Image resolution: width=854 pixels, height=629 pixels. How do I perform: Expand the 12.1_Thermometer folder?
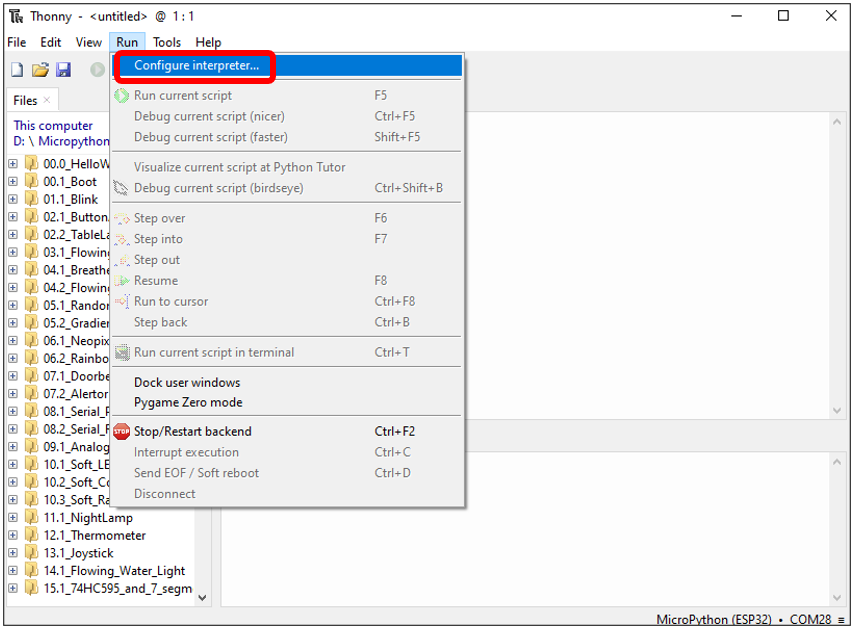[13, 535]
